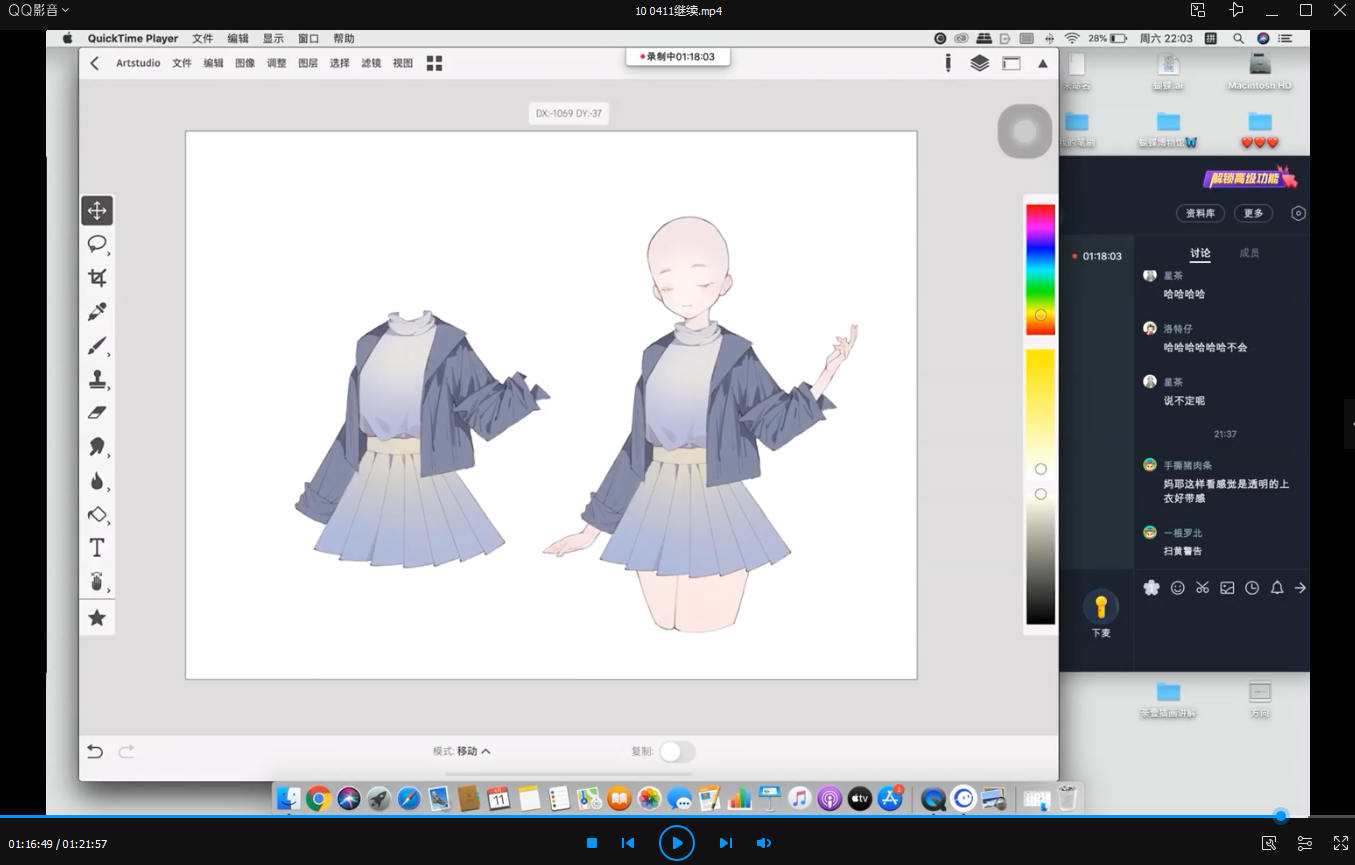The image size is (1355, 865).
Task: Toggle the 复制 duplicate switch
Action: click(x=677, y=751)
